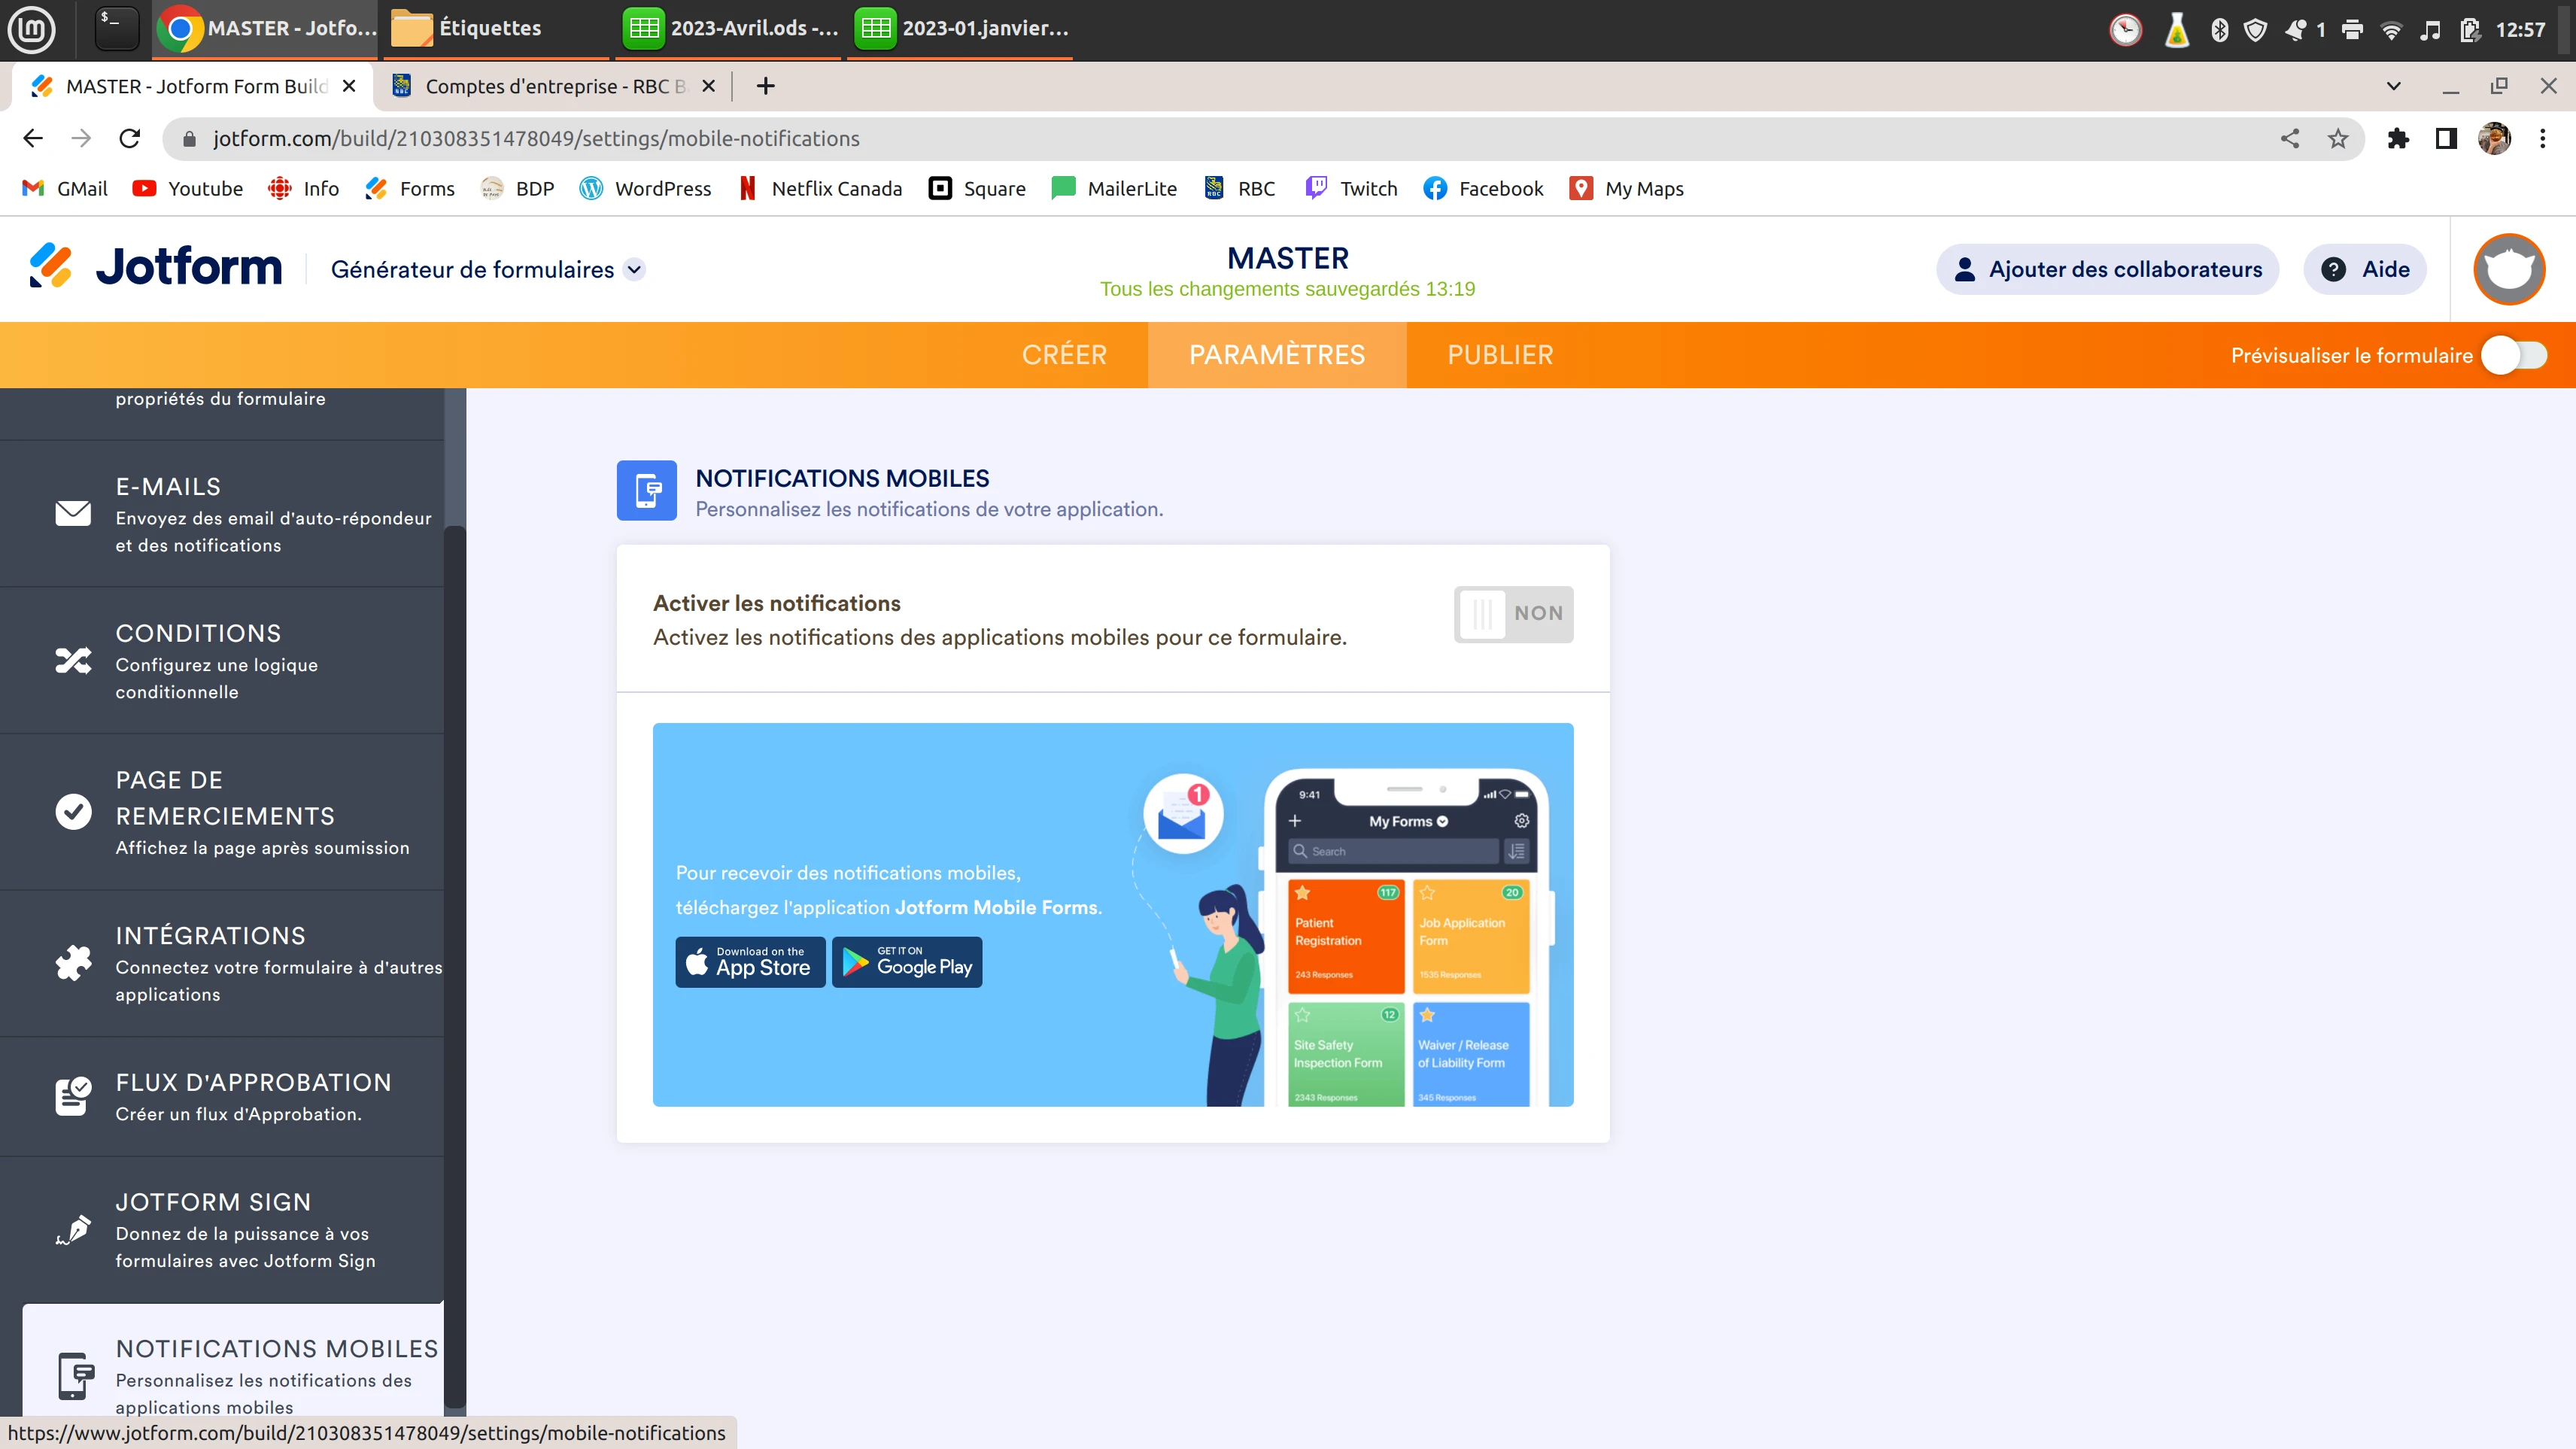Click the Notifications Mobiles phone icon

75,1375
